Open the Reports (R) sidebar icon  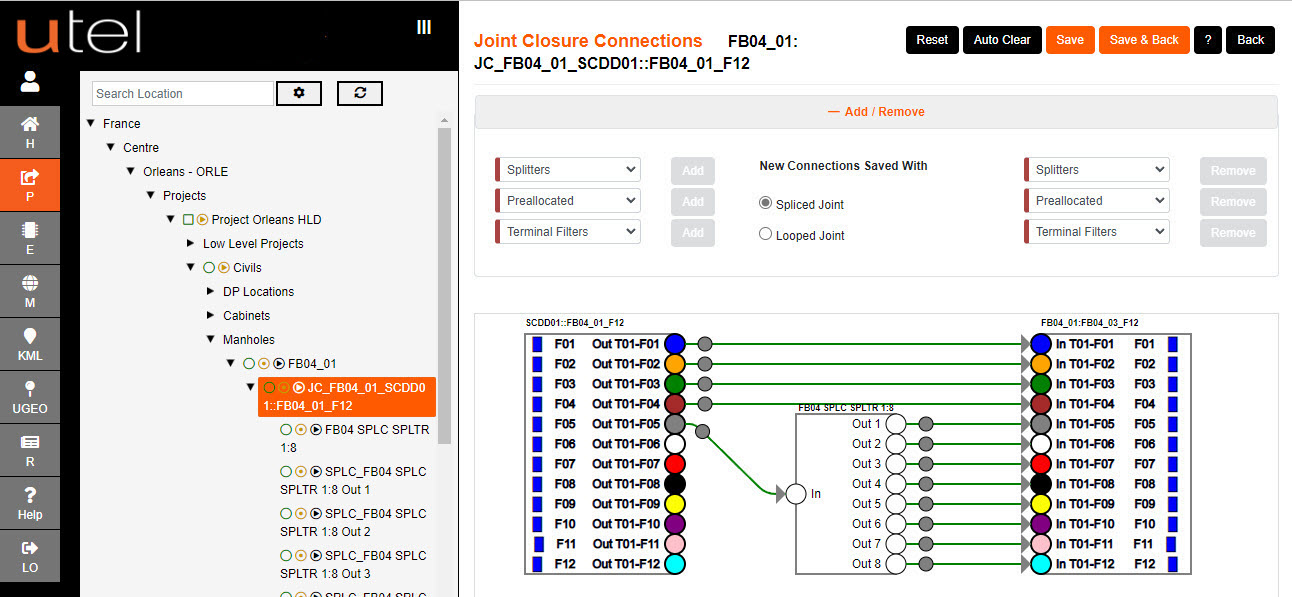[x=30, y=450]
